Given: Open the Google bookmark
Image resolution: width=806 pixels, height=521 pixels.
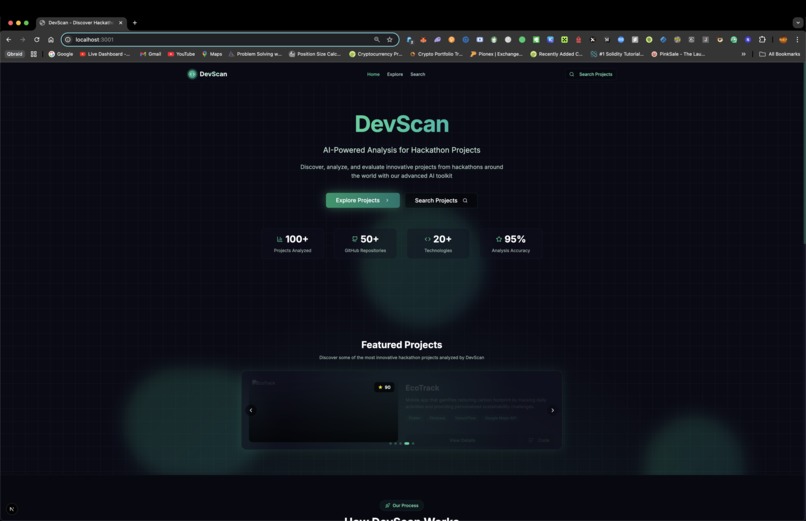Looking at the screenshot, I should pyautogui.click(x=61, y=54).
